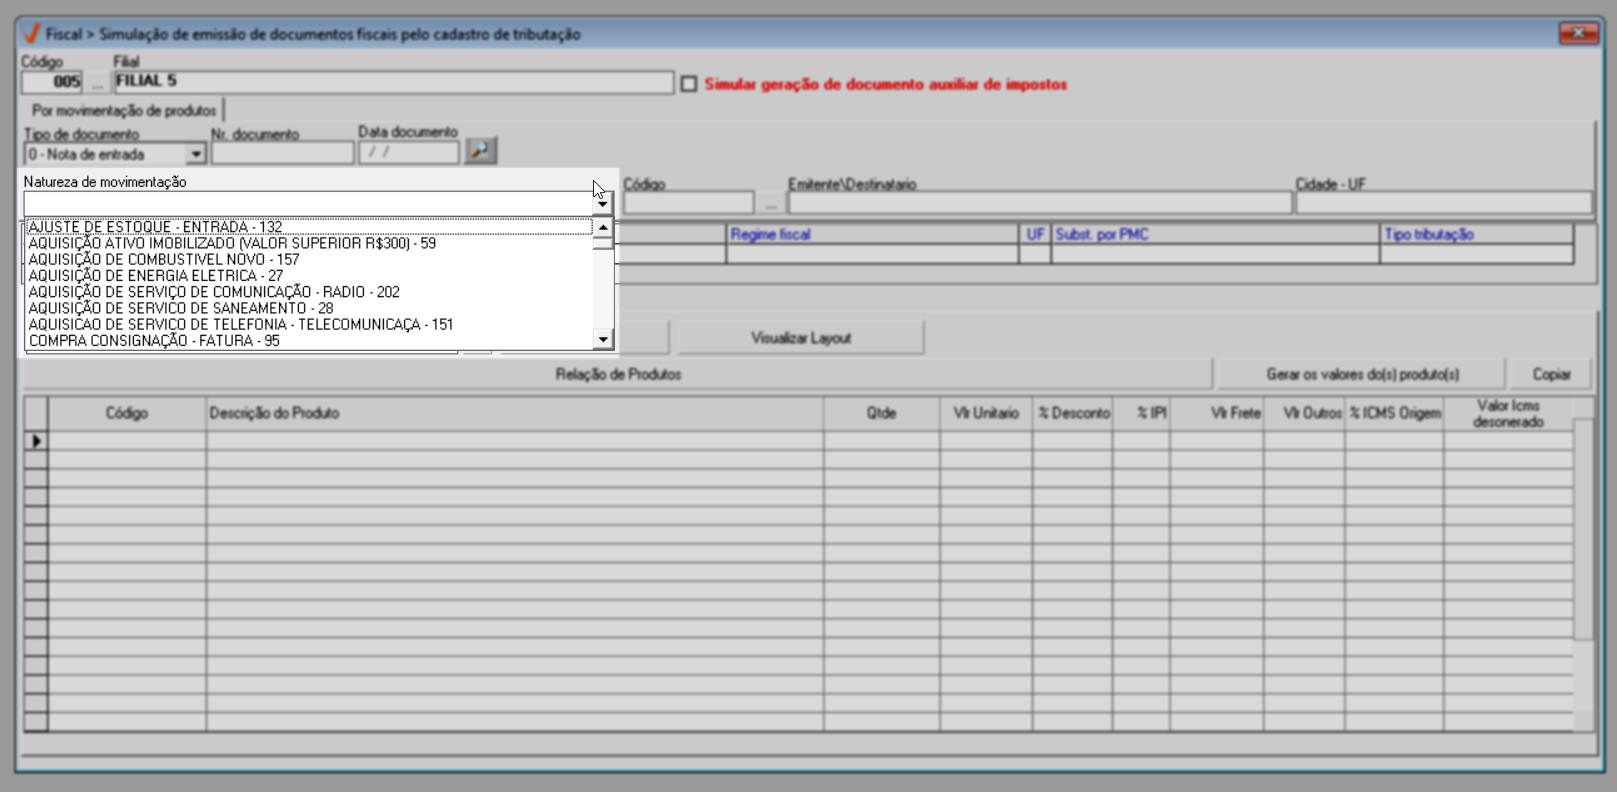Click the Fiscal app icon in title bar
The width and height of the screenshot is (1617, 792).
[31, 34]
